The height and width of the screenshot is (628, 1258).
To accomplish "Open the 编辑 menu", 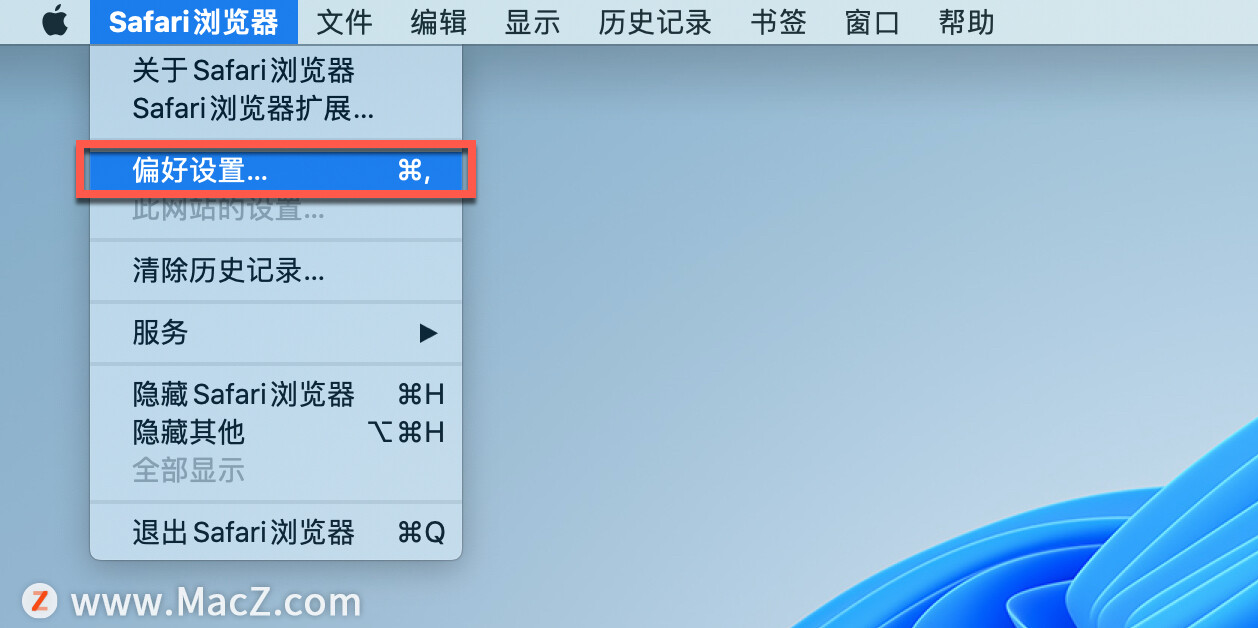I will [x=438, y=22].
